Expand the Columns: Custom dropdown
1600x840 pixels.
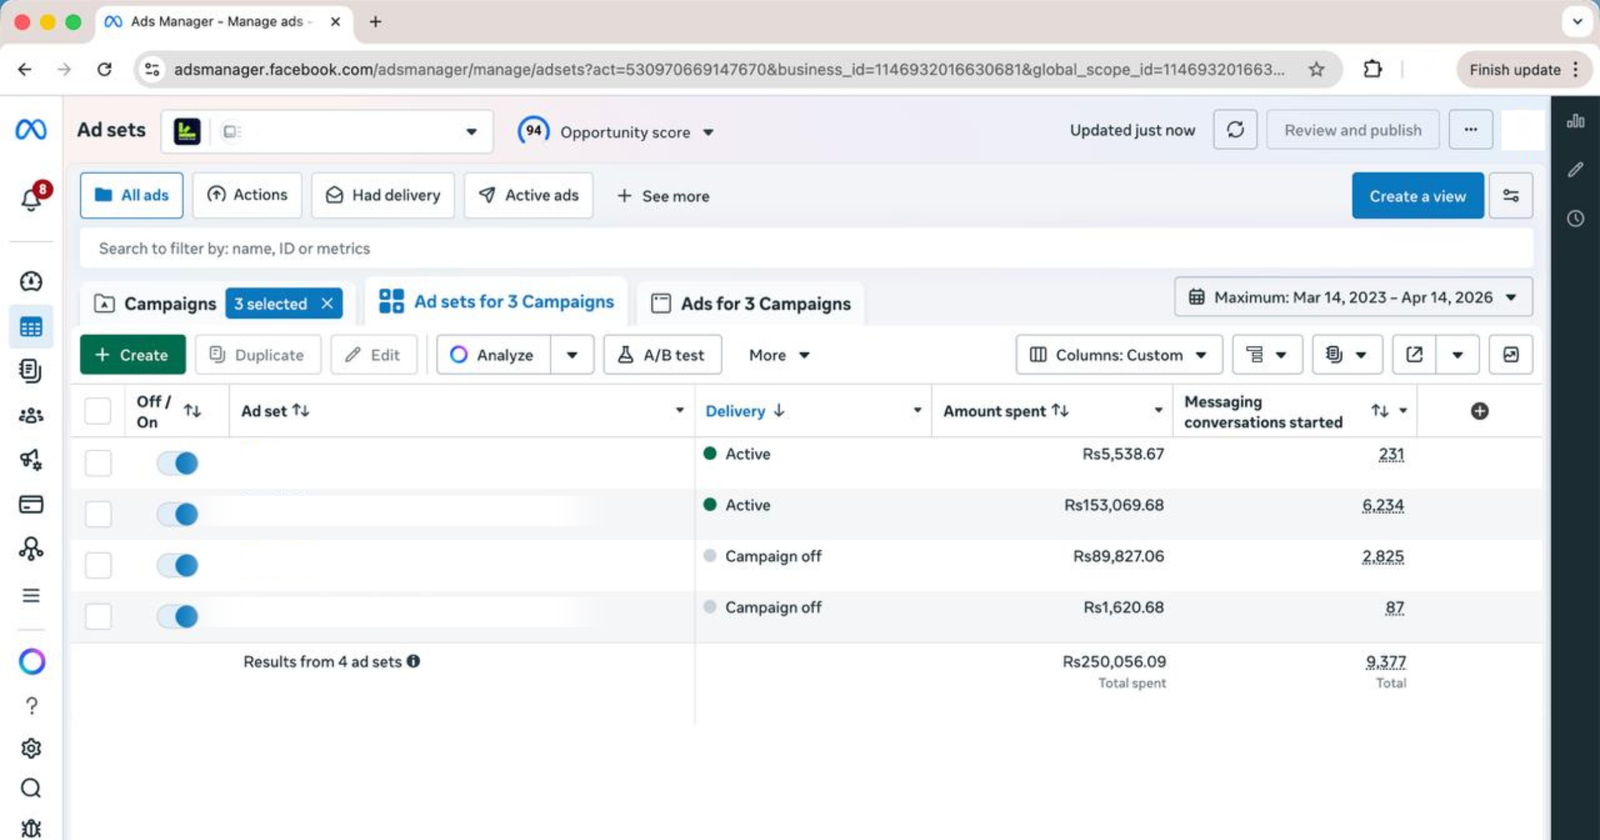[1118, 355]
